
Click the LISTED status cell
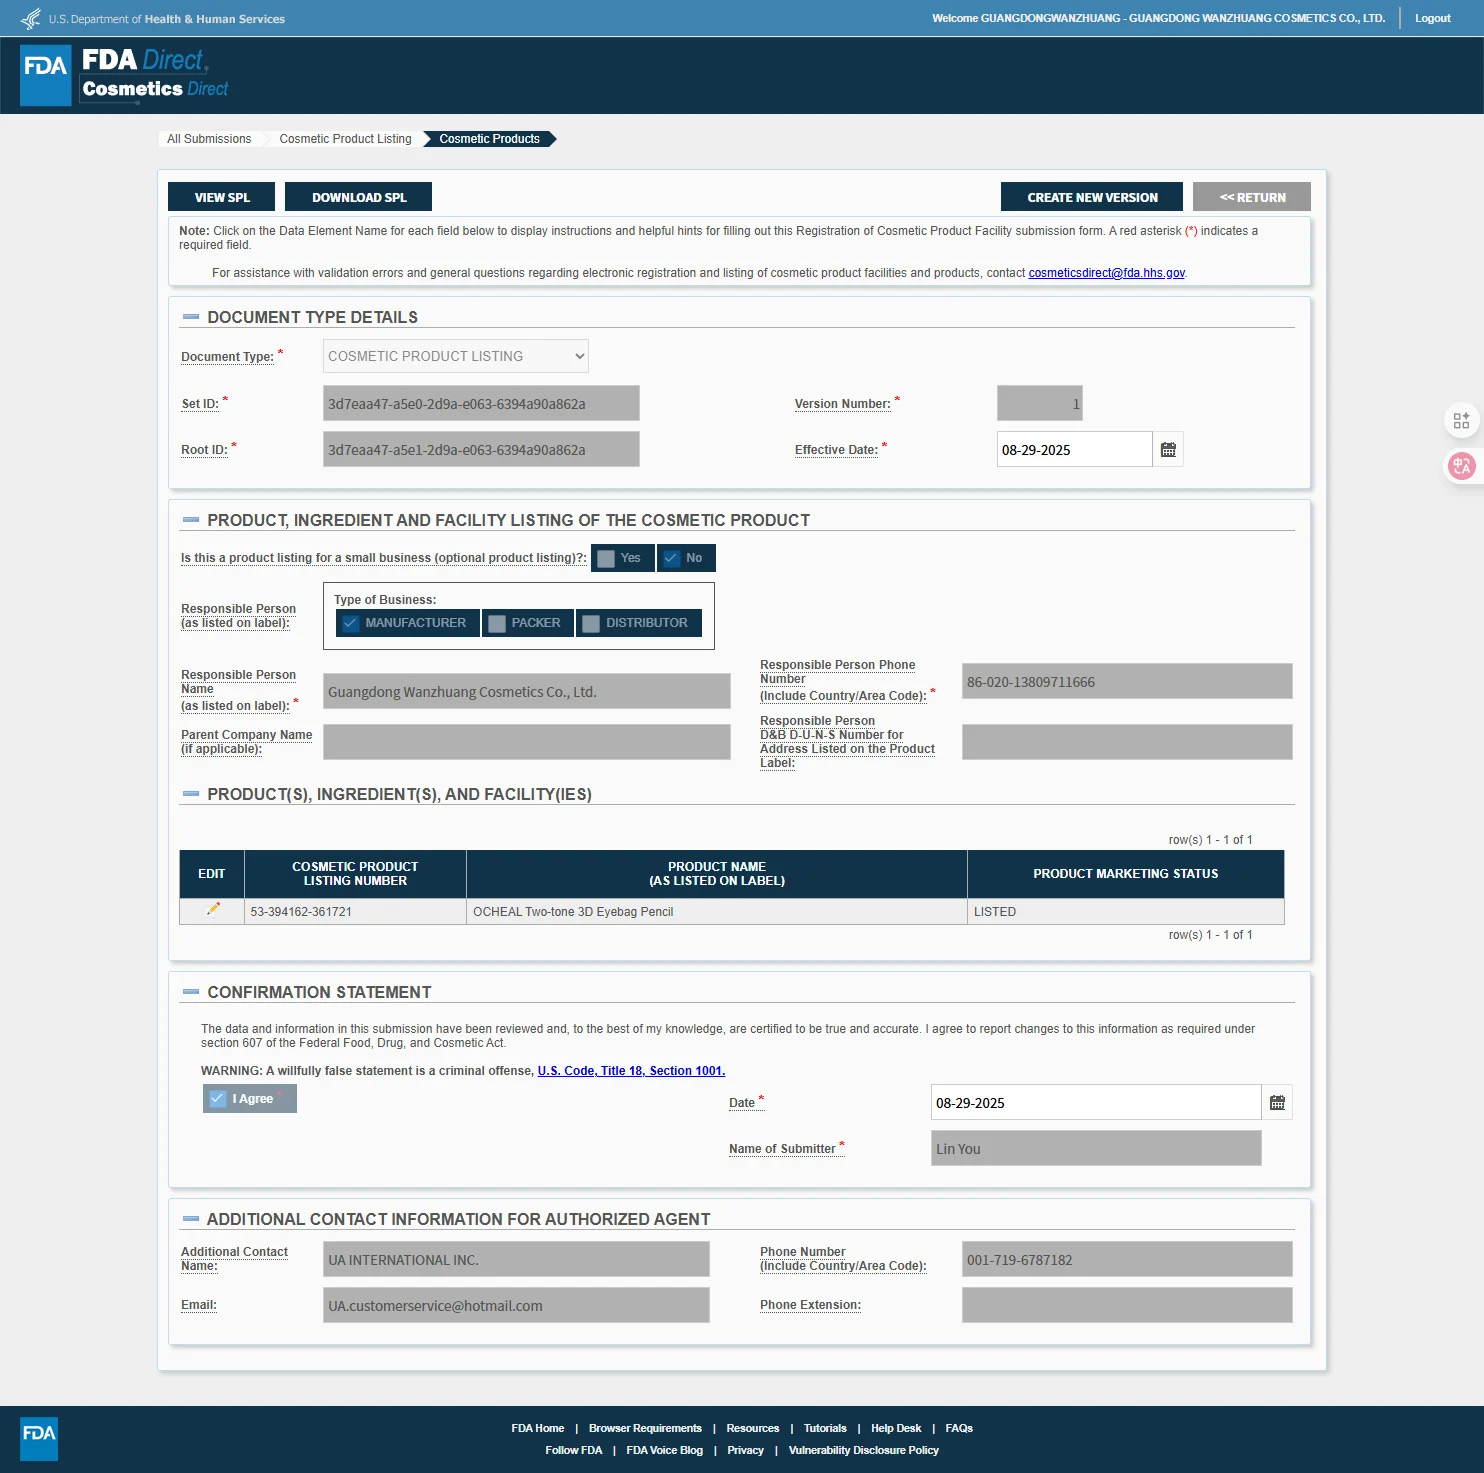click(x=1126, y=912)
